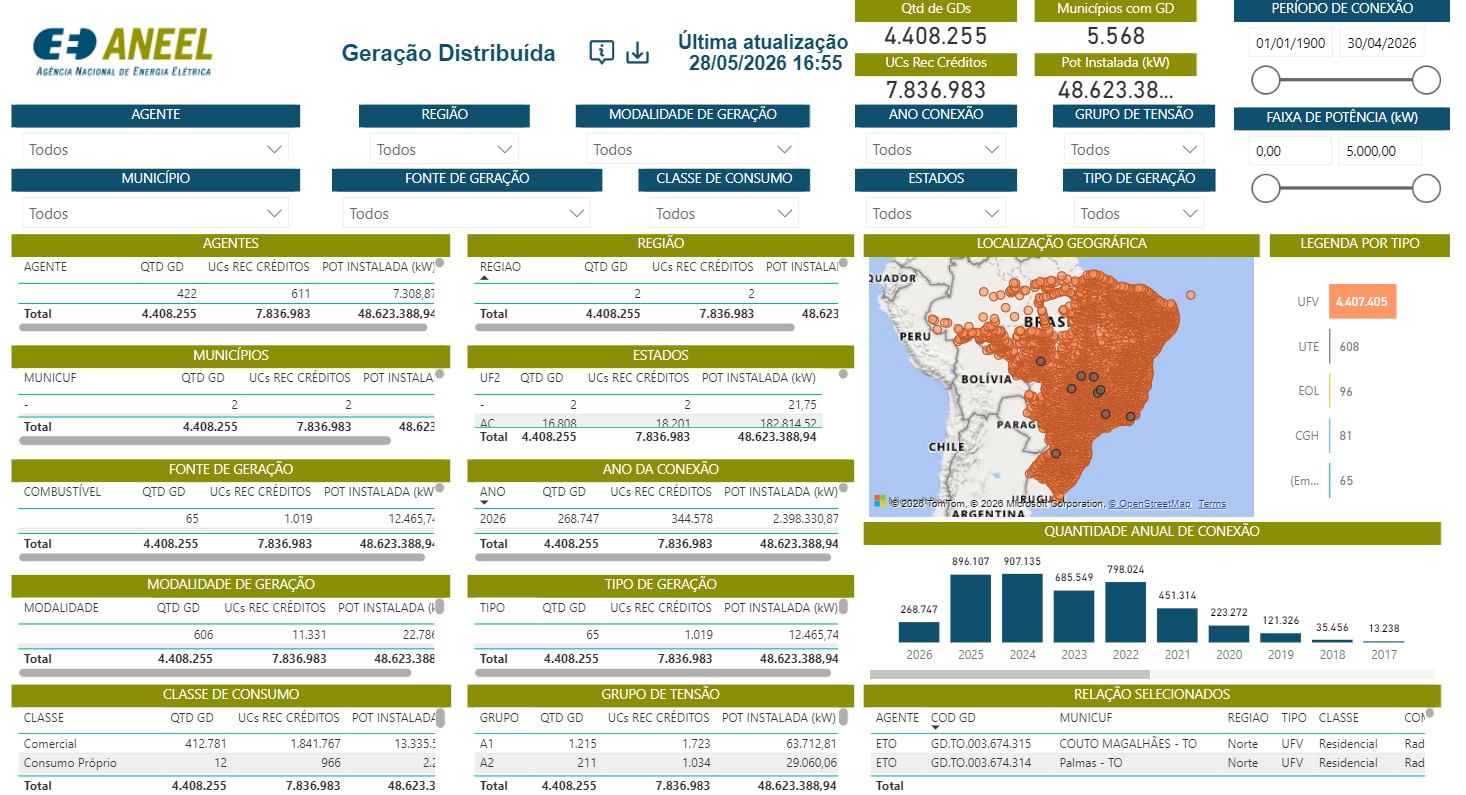Sort by the REGIAO column header in the REGIÃO table
Image resolution: width=1466 pixels, height=795 pixels.
tap(500, 267)
